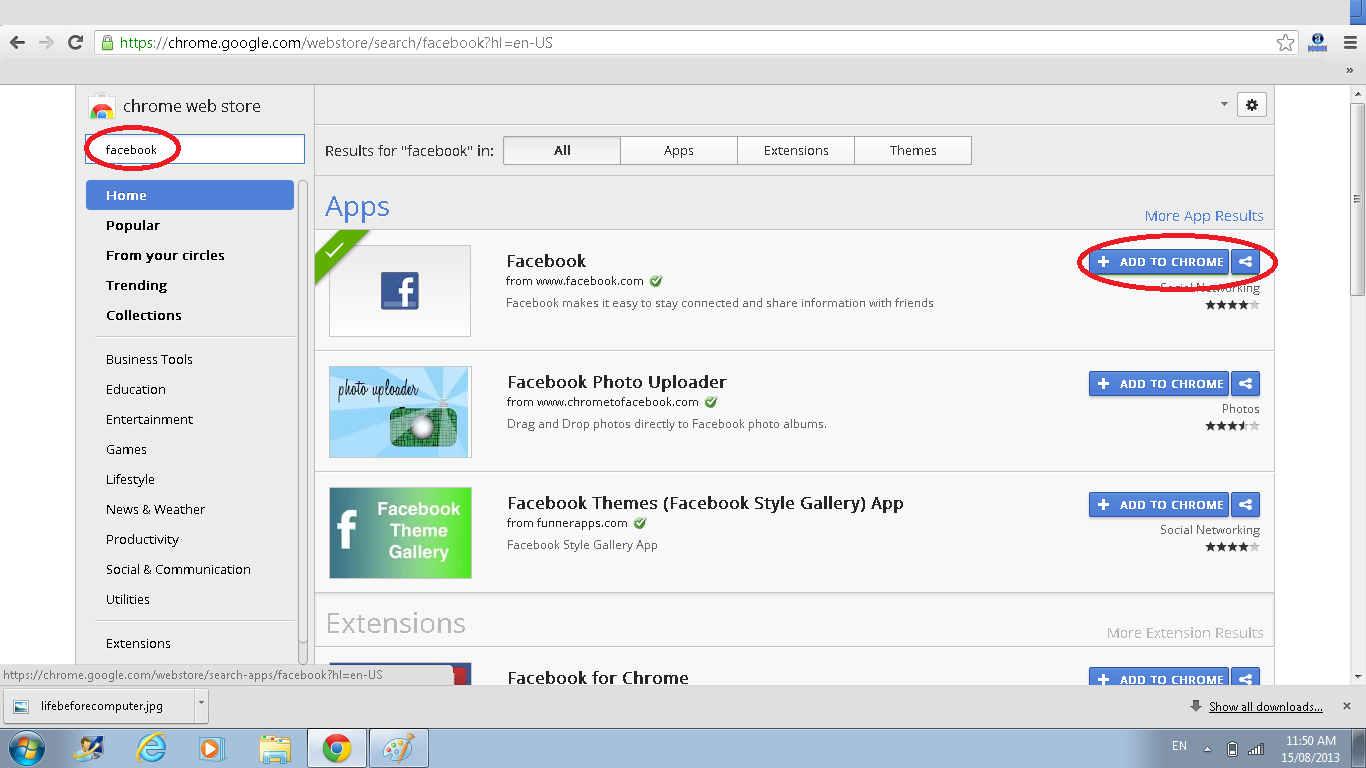
Task: Open lifebeforecomputer.jpg from downloads bar
Action: pos(98,705)
